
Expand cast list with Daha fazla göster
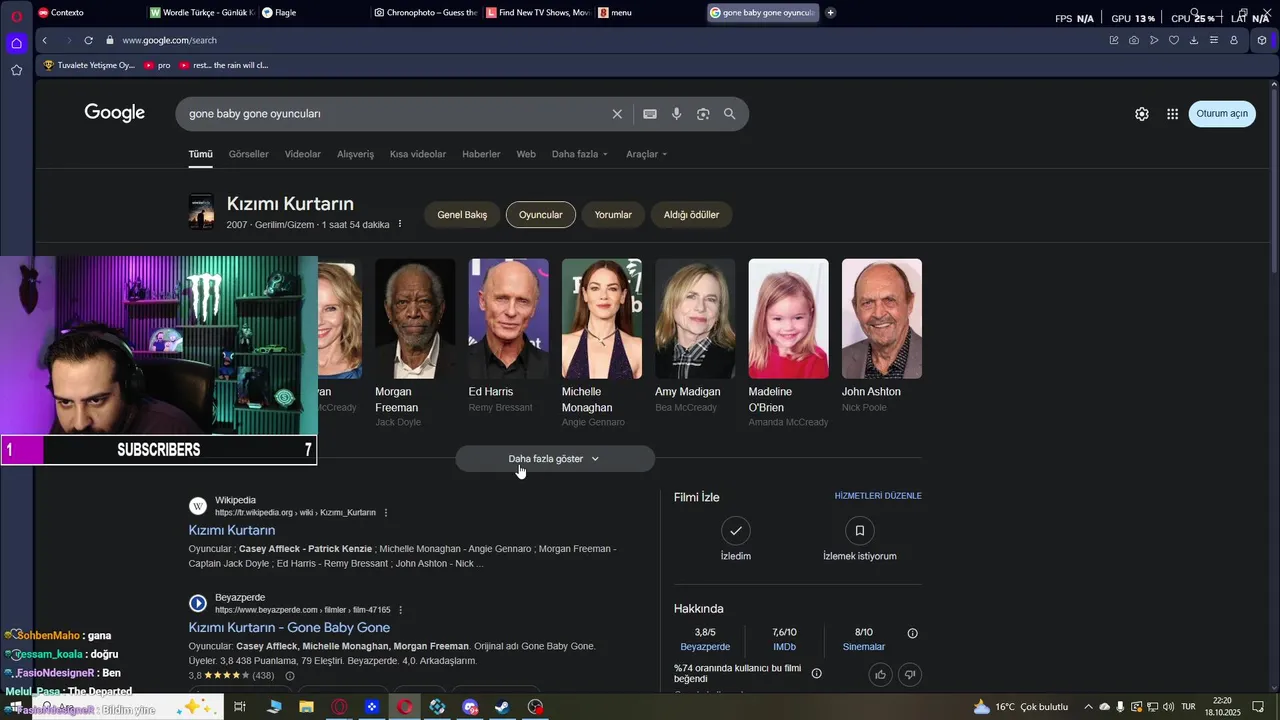tap(555, 459)
